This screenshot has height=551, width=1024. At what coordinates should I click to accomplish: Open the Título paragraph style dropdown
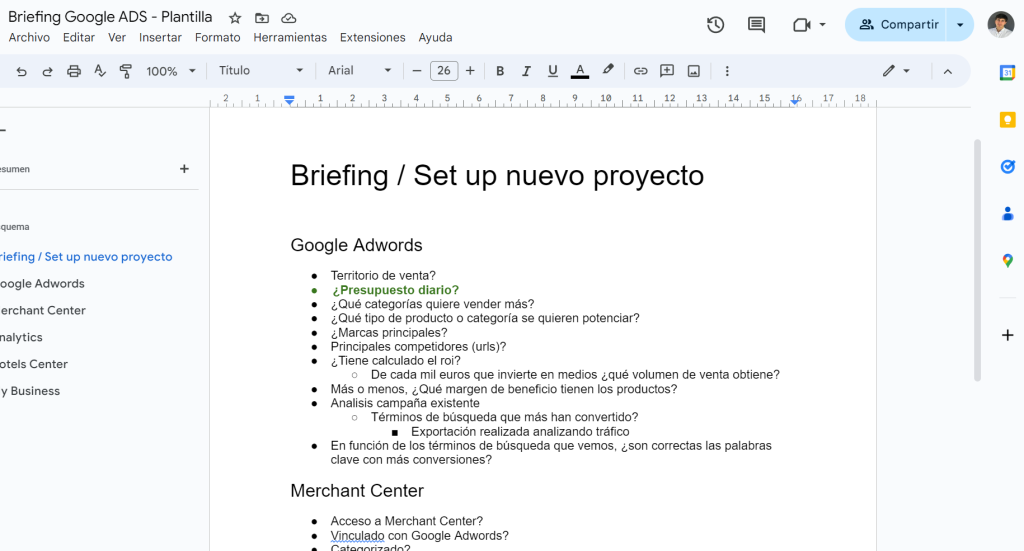tap(261, 71)
